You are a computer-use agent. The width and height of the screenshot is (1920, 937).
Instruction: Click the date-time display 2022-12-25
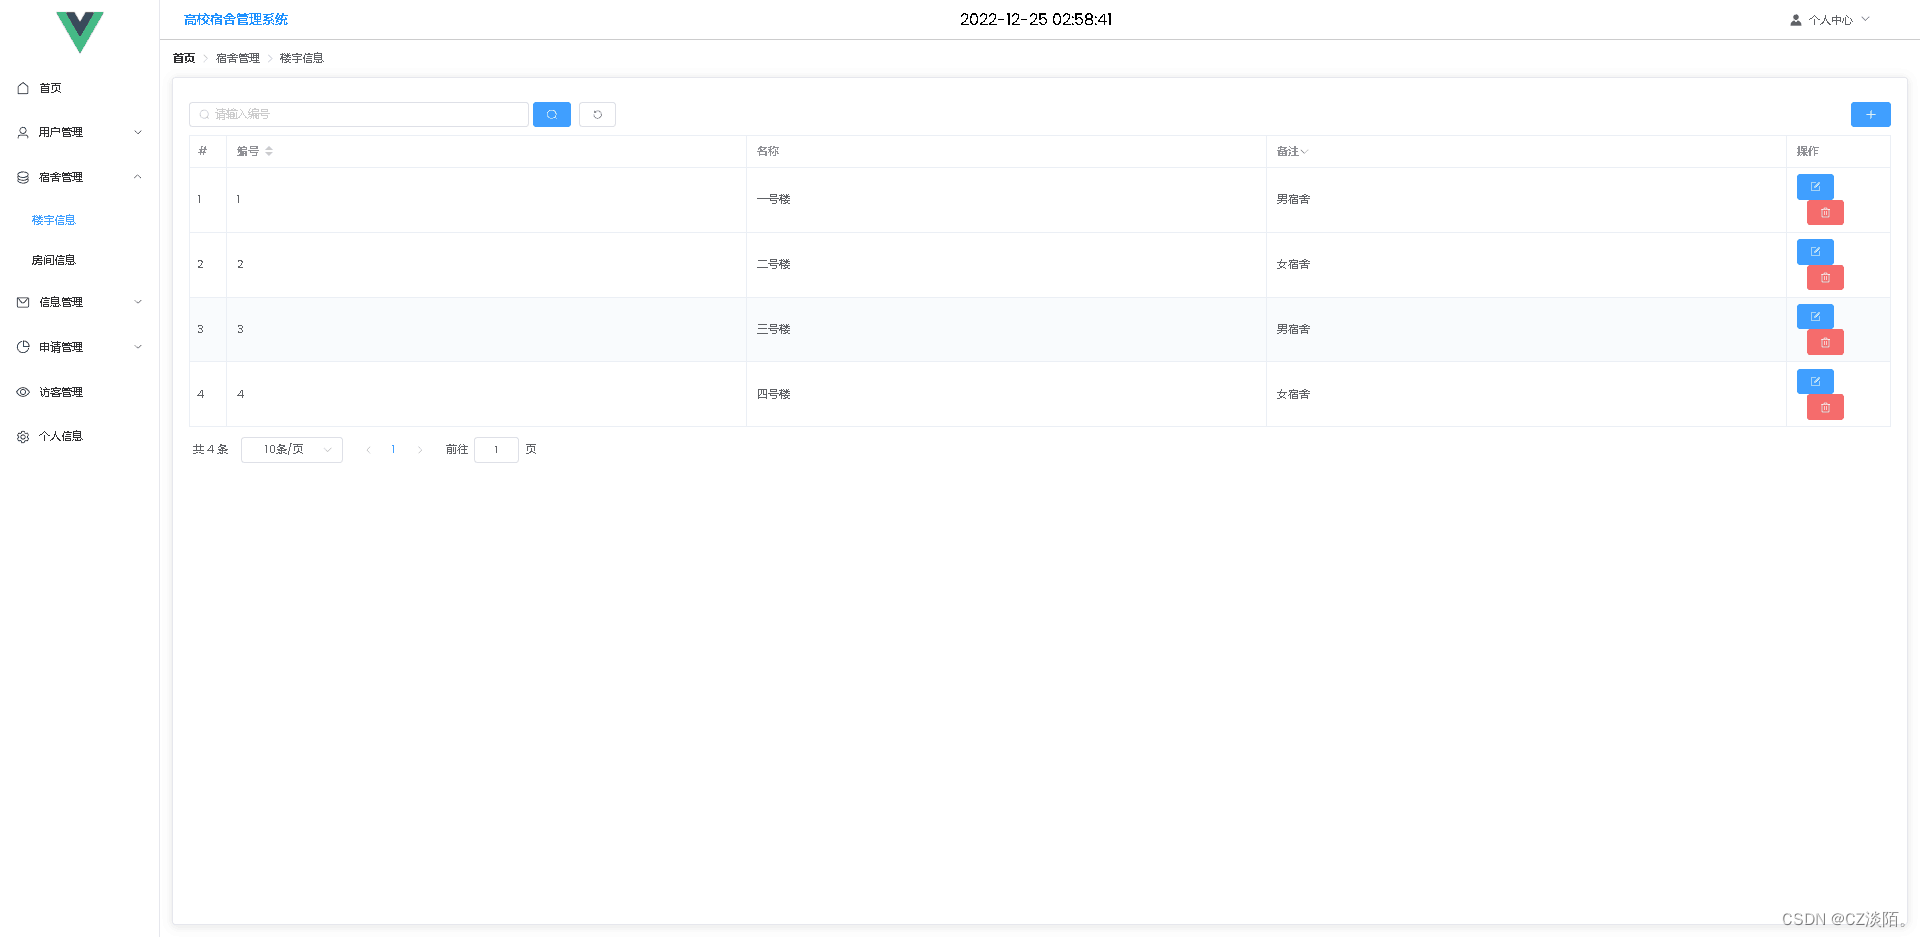coord(1036,19)
